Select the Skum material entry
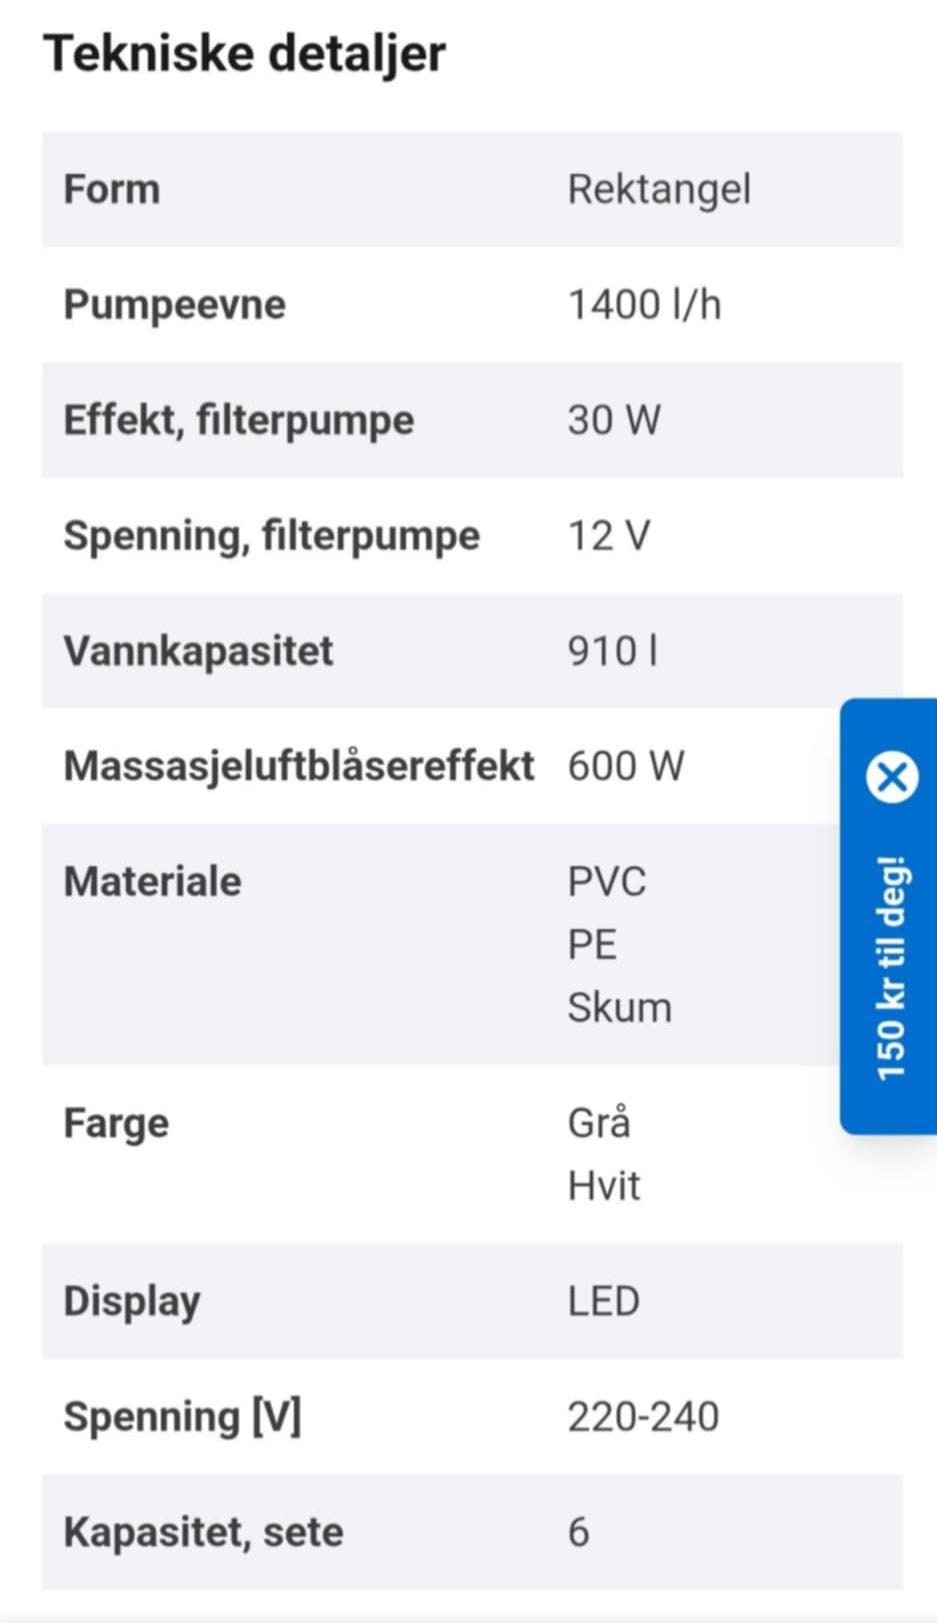937x1623 pixels. (x=620, y=1008)
